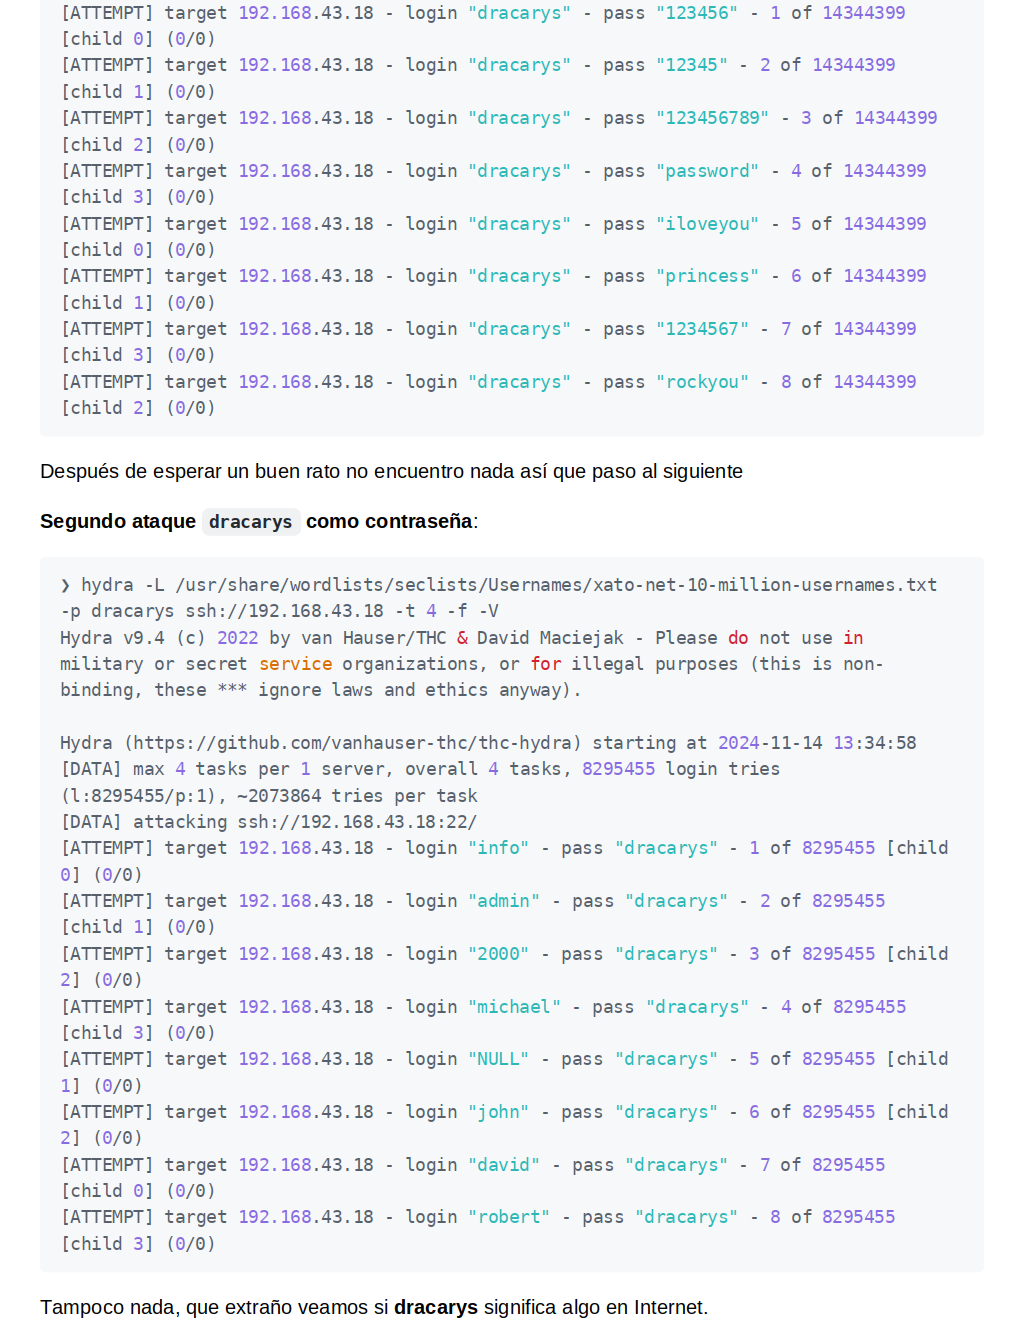Click the sentence beginning "Tampoco nada"
The image size is (1024, 1325).
pos(374,1307)
